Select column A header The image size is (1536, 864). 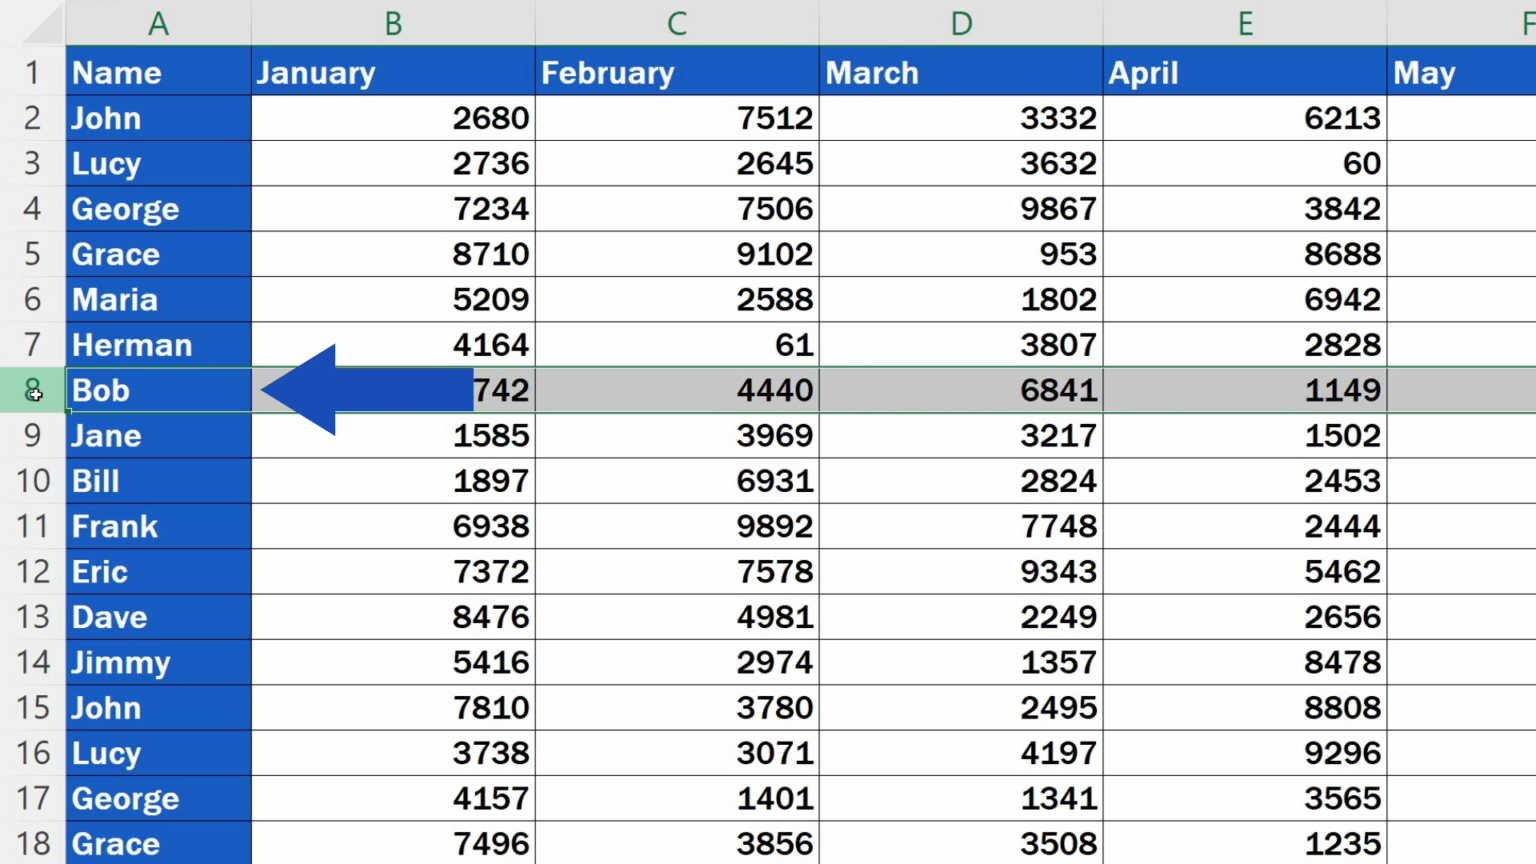click(x=158, y=23)
